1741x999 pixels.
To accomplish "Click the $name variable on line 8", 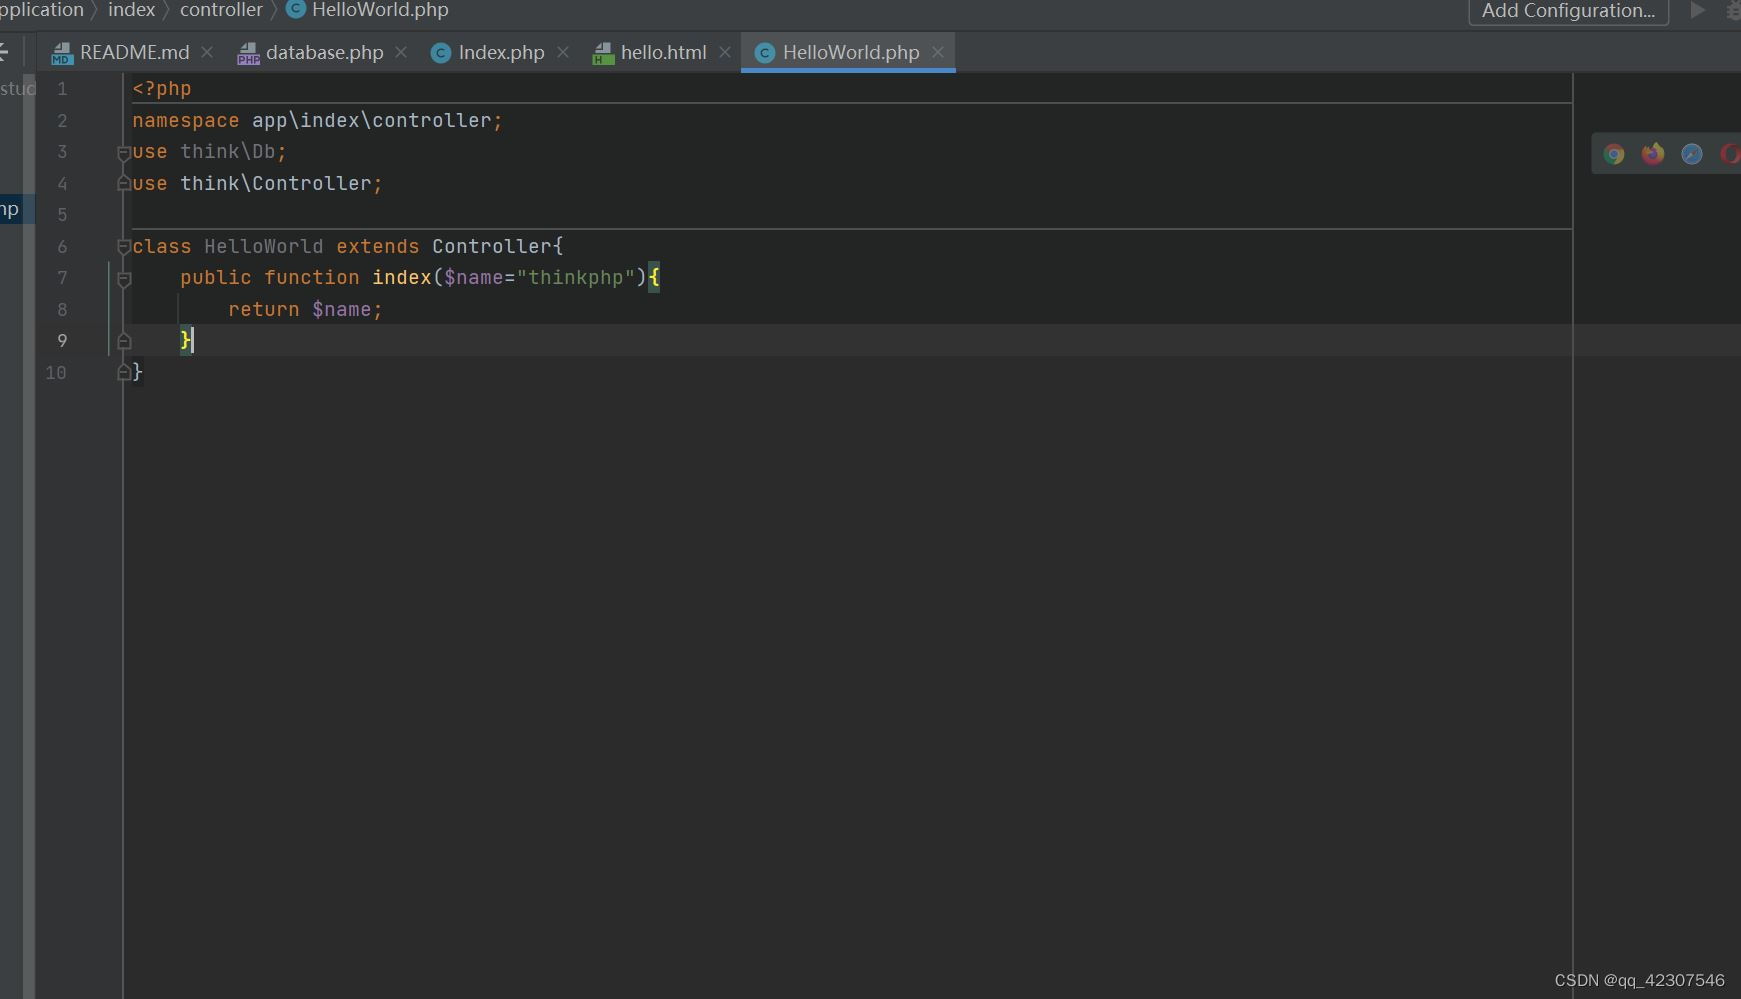I will (x=342, y=310).
